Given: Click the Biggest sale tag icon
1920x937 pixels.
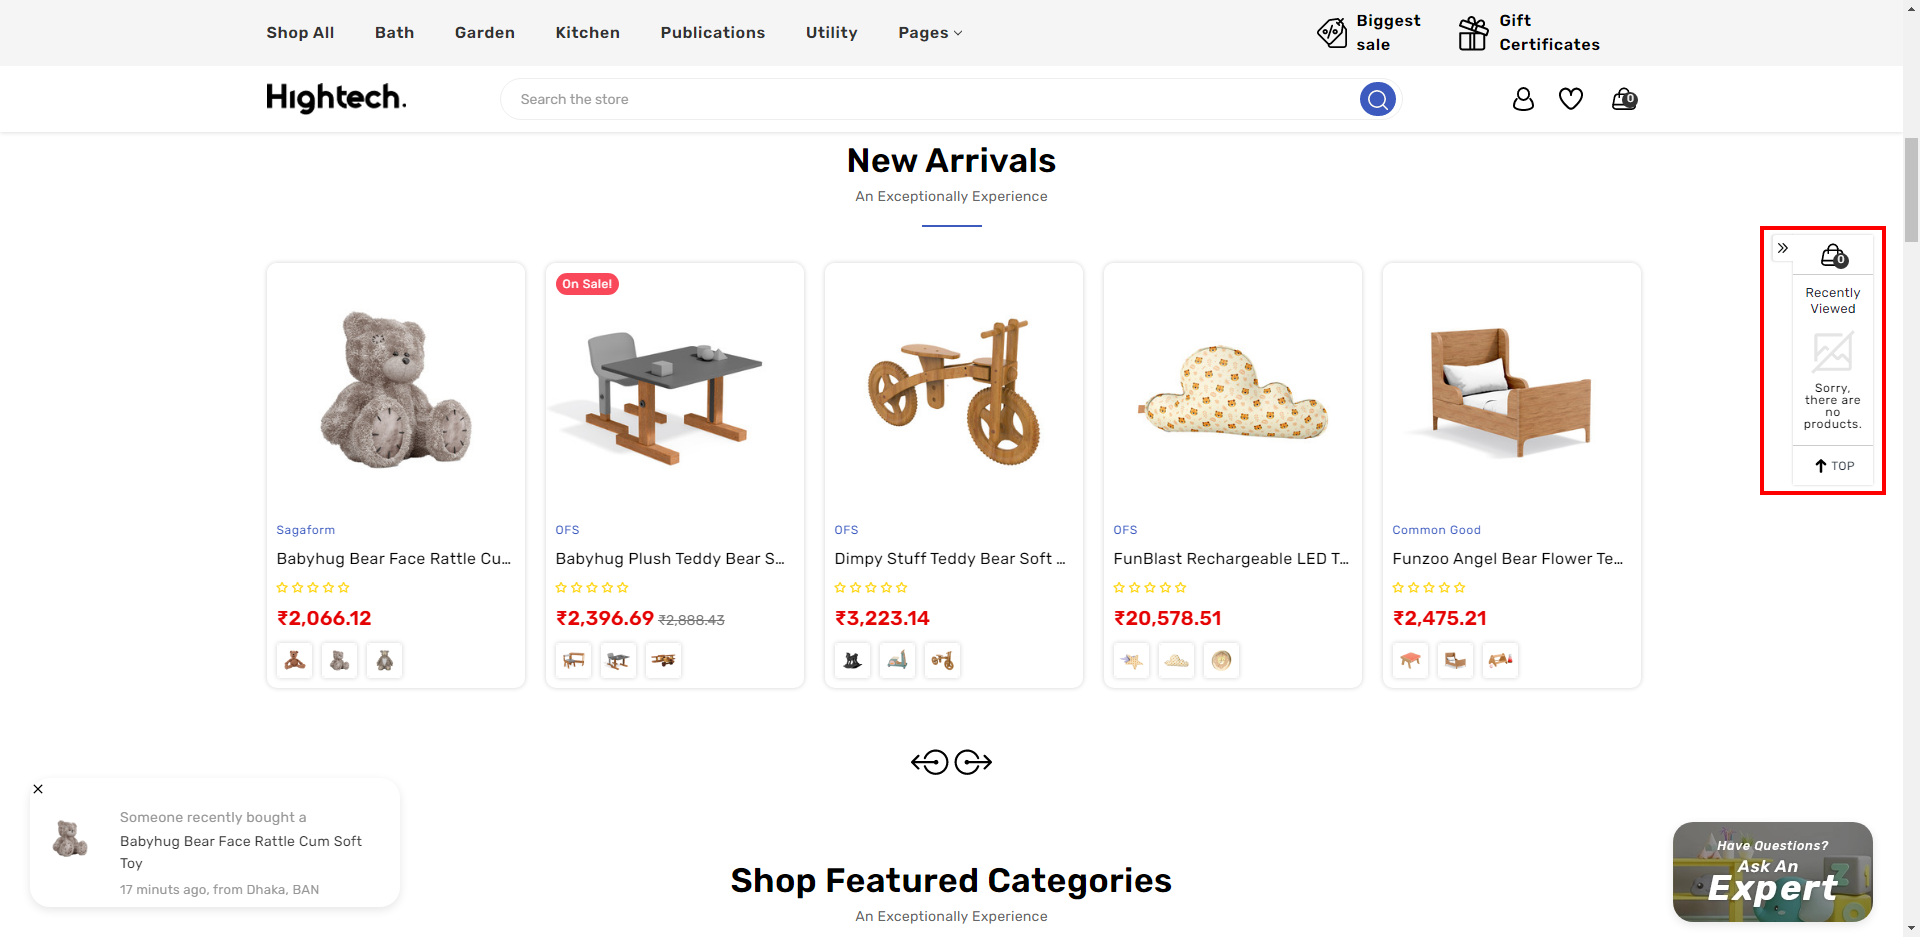Looking at the screenshot, I should (1332, 33).
